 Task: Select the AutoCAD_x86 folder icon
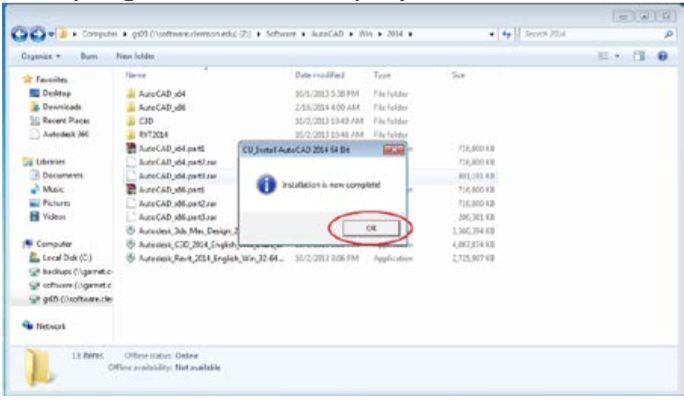click(x=131, y=107)
